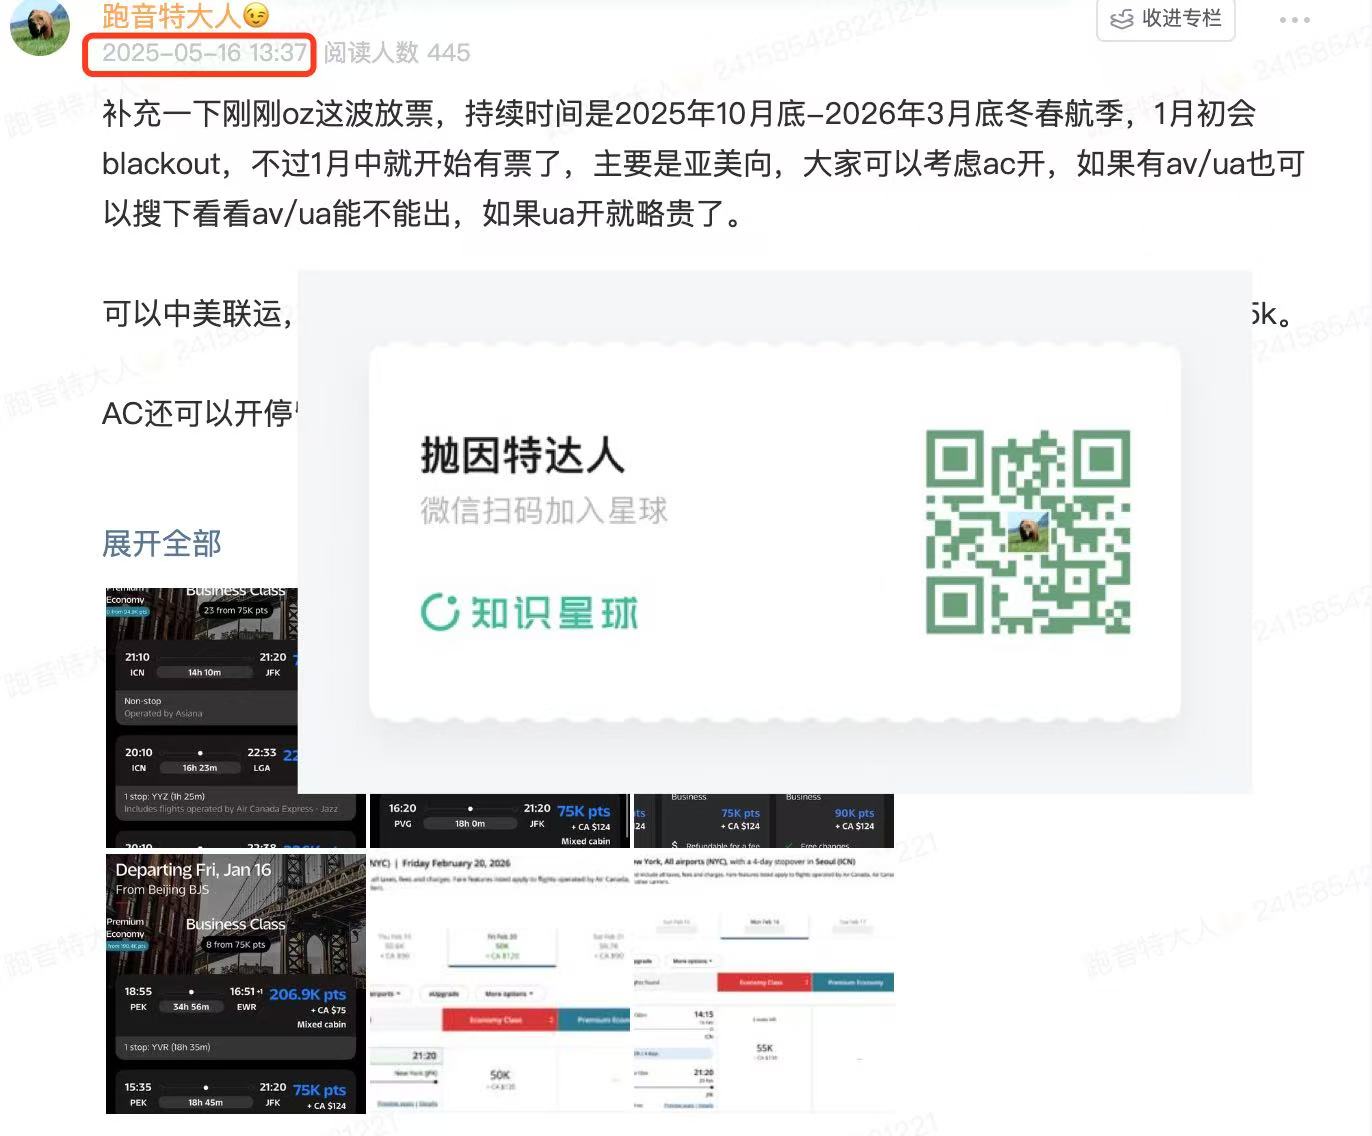The image size is (1372, 1136).
Task: Open the Departing Fri, Jan 16 thumbnail
Action: click(x=236, y=984)
